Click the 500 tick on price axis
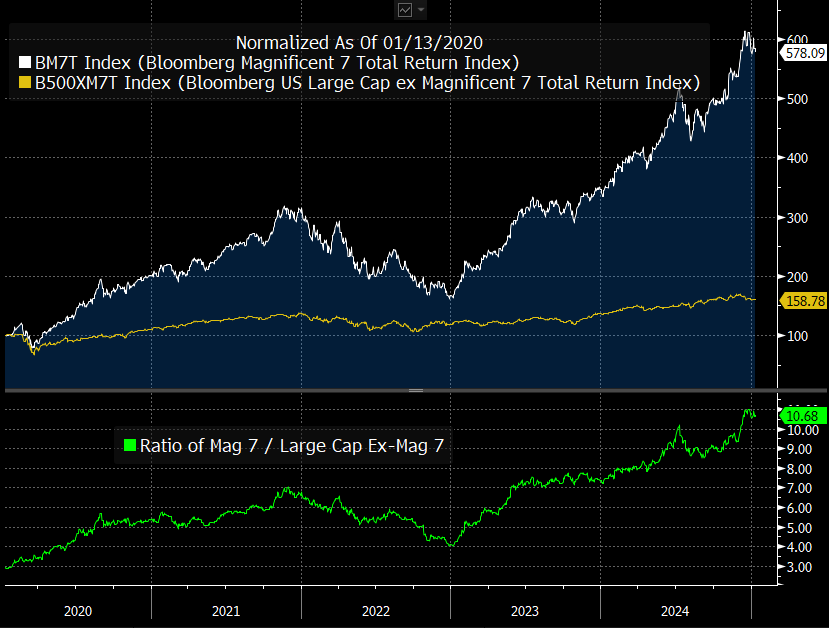 pos(797,99)
